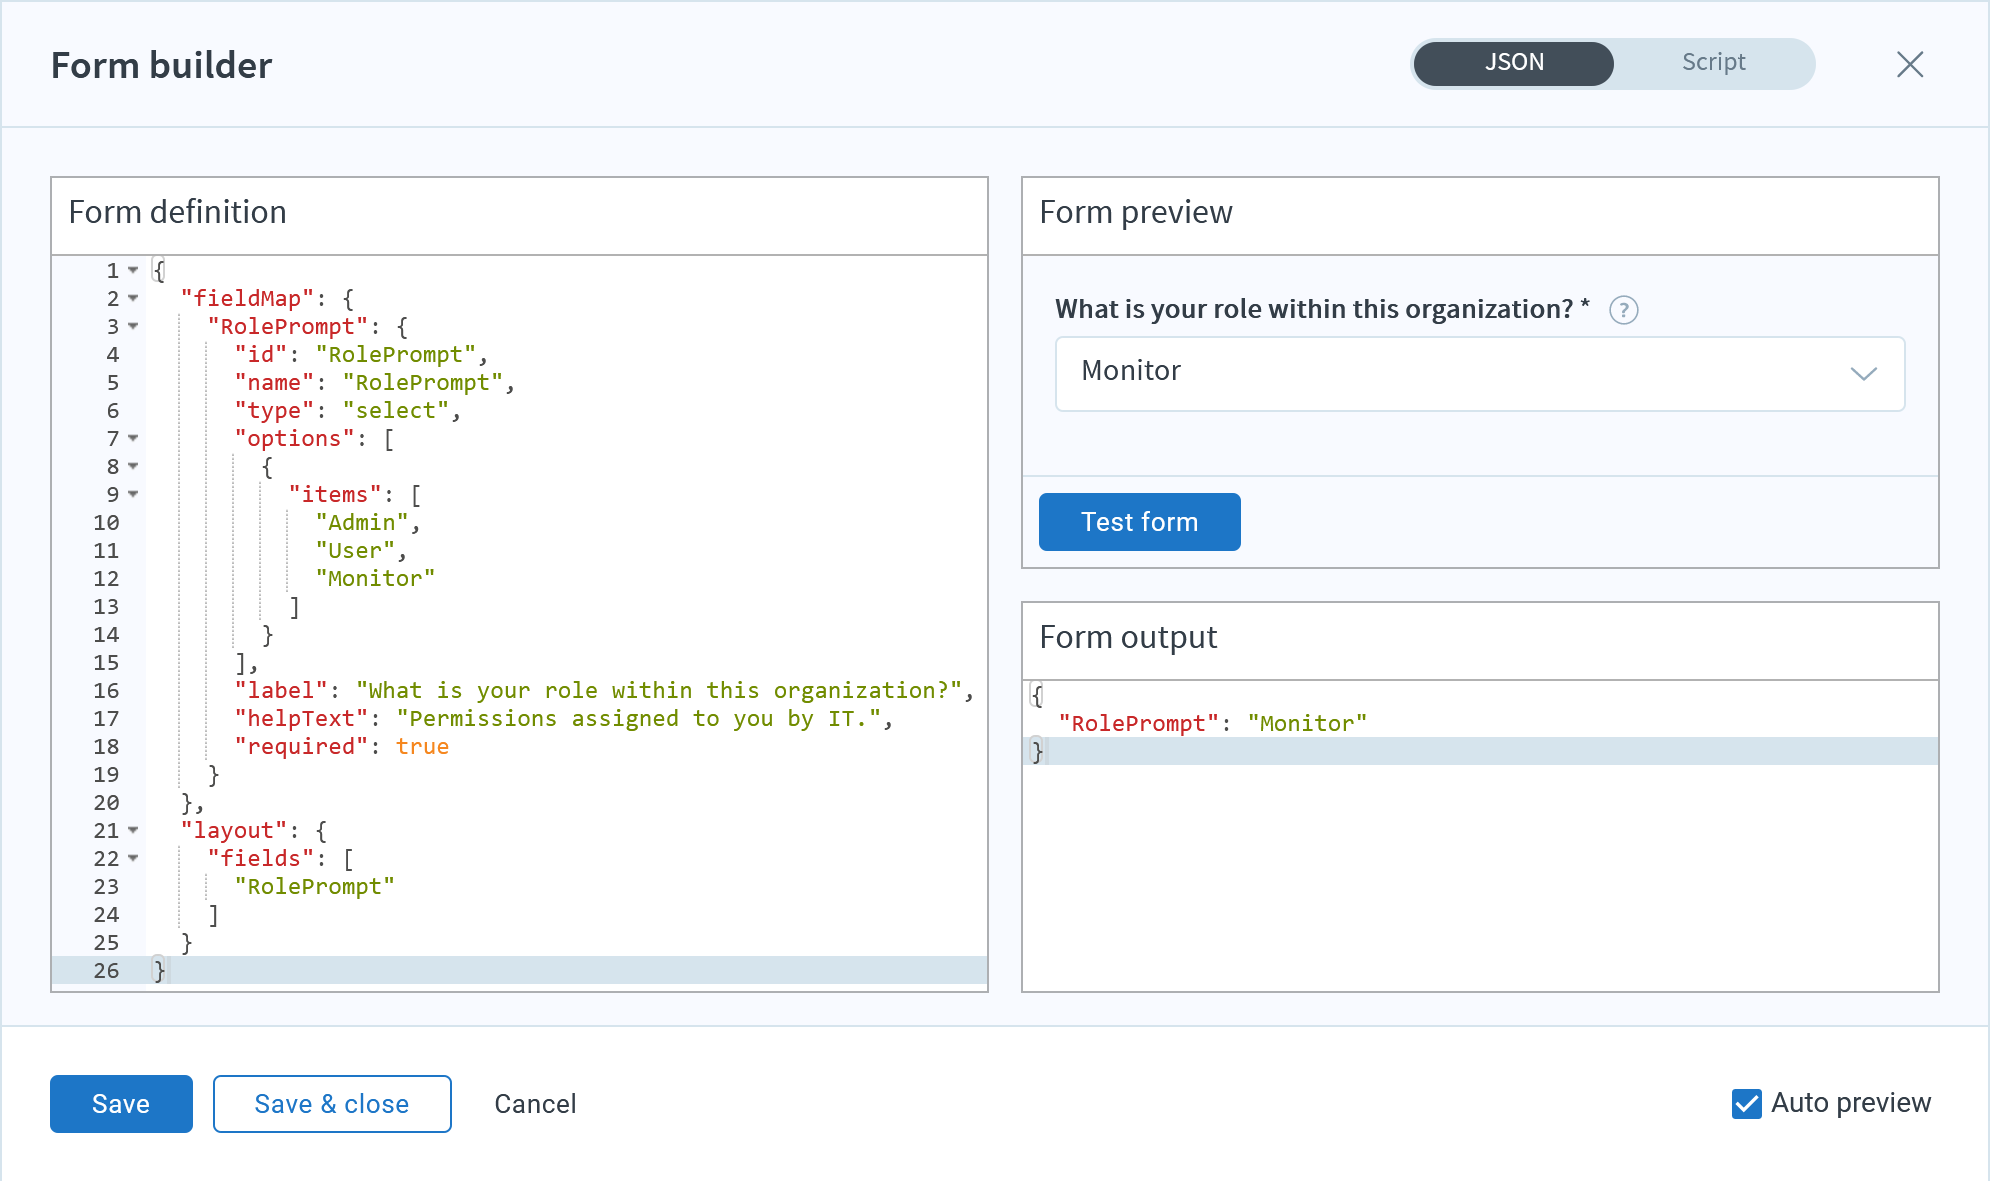The height and width of the screenshot is (1181, 1990).
Task: Collapse the layout fold on line 21
Action: click(133, 830)
